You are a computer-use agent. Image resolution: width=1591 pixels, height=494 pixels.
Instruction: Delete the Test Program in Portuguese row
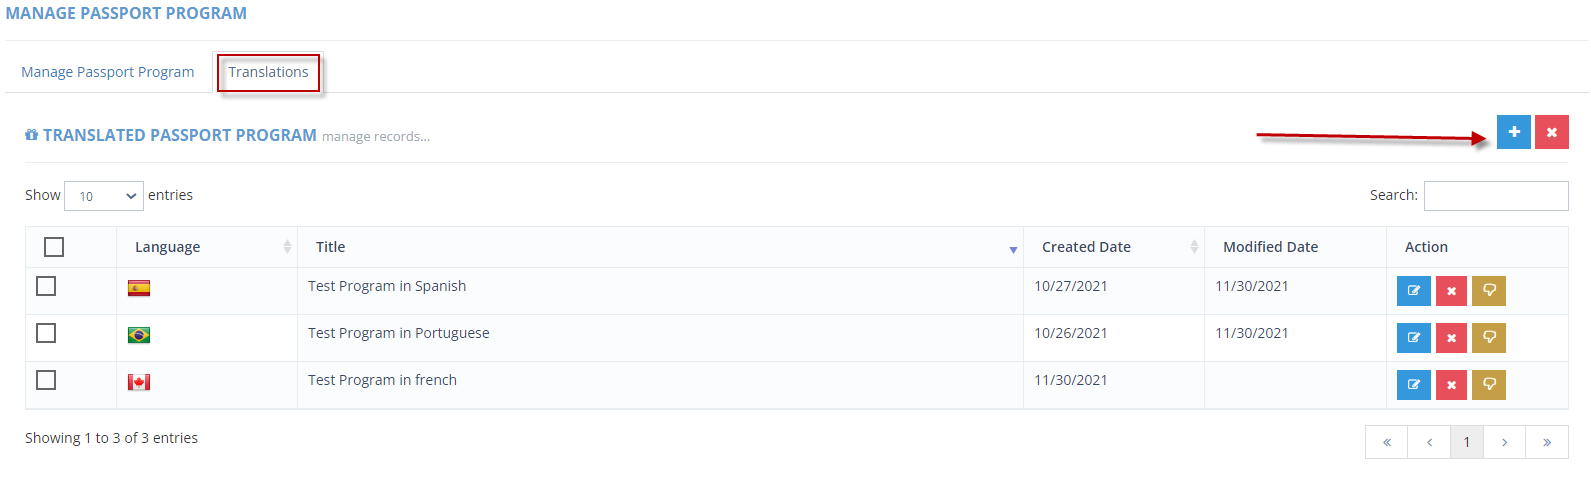tap(1451, 338)
